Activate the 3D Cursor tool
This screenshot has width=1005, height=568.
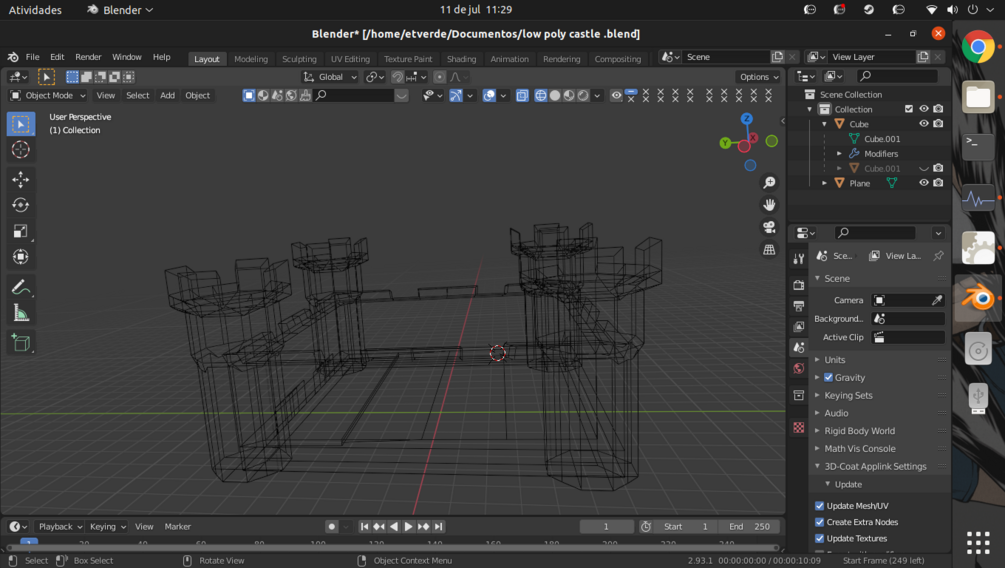[21, 149]
